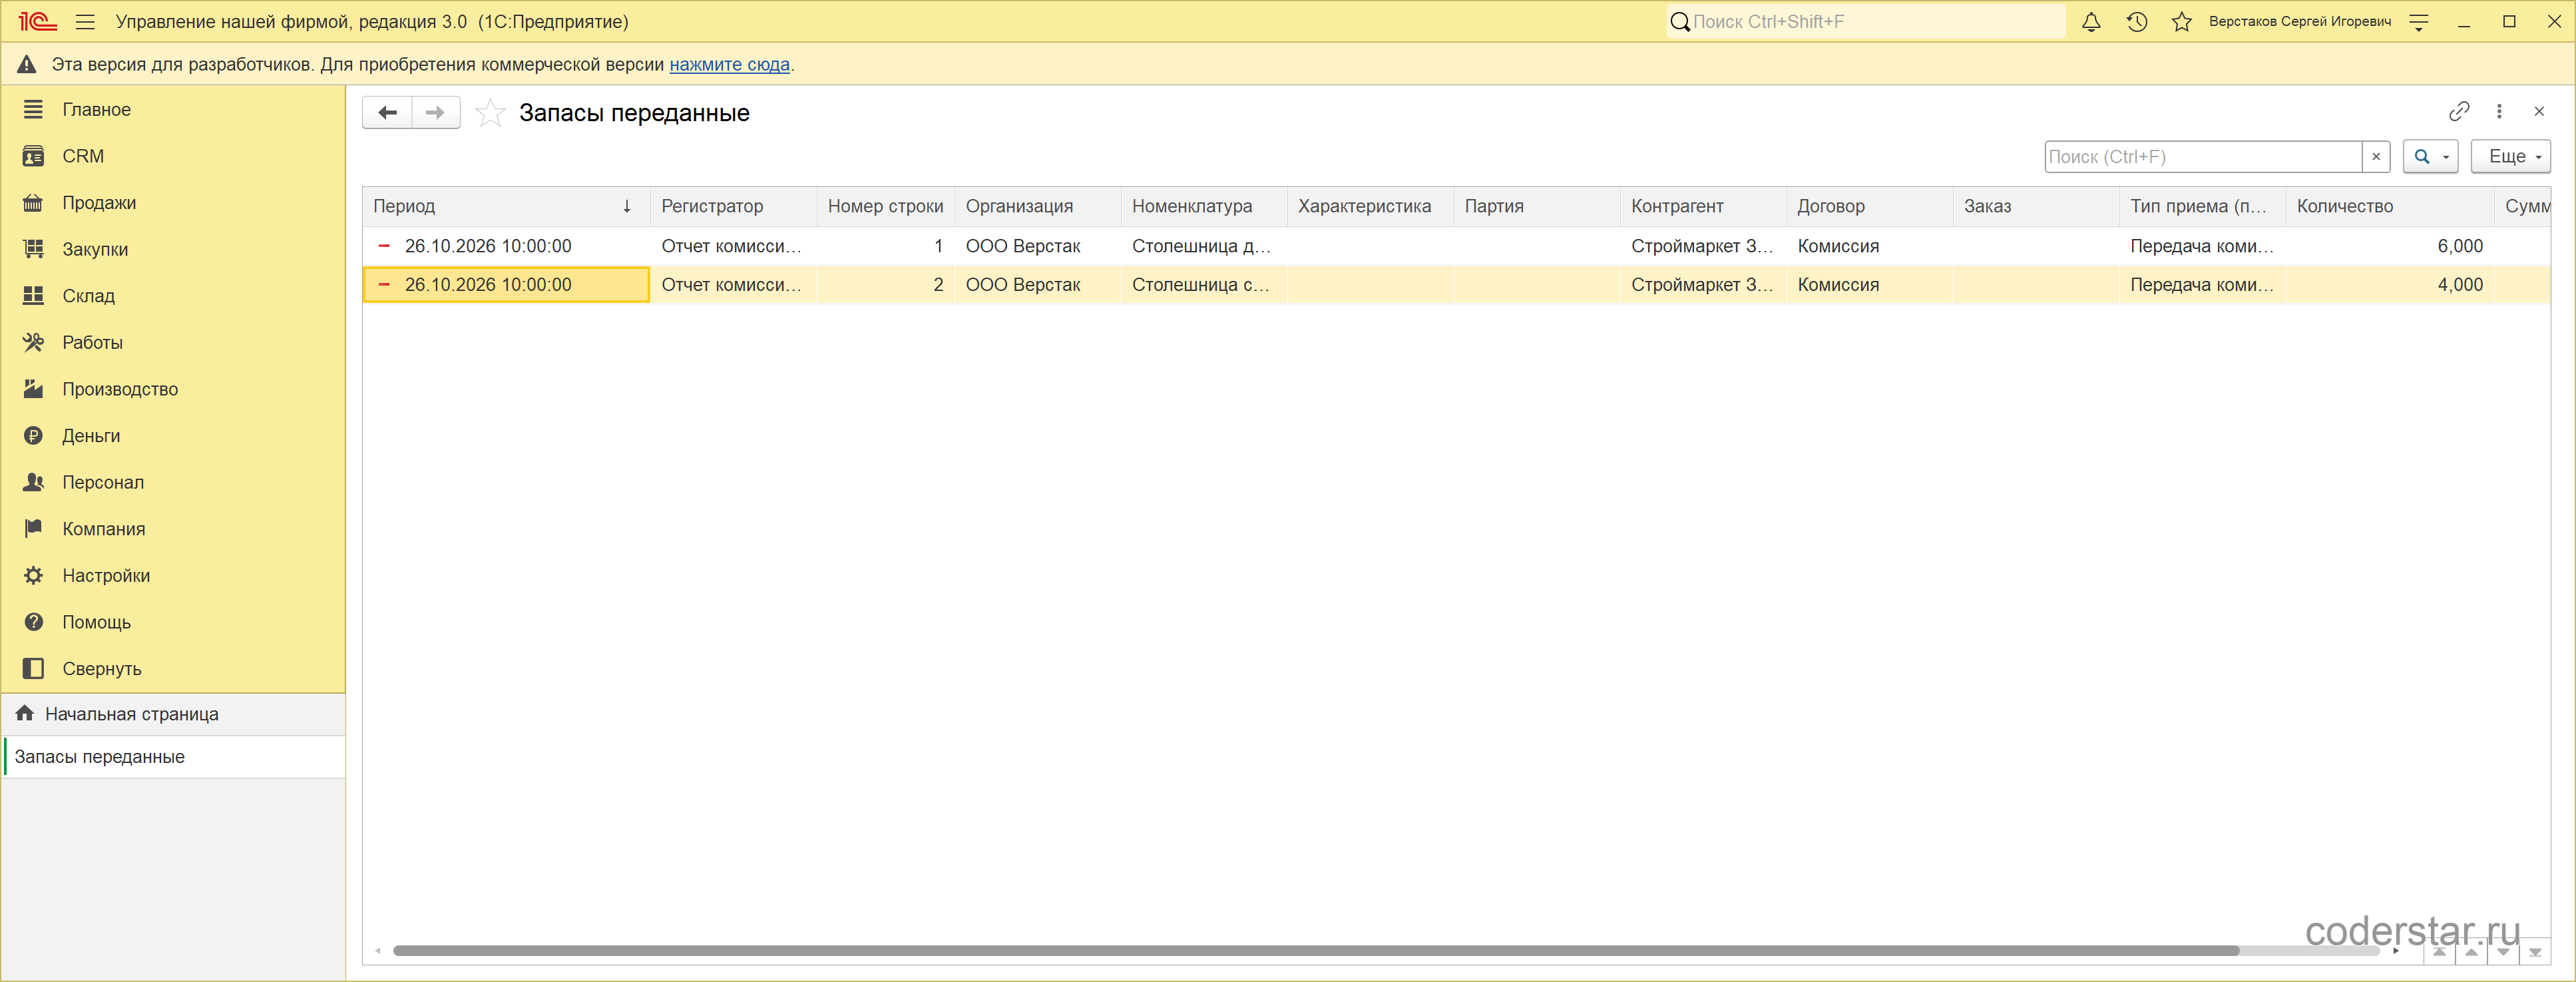Viewport: 2576px width, 982px height.
Task: Expand the Еще menu
Action: point(2510,156)
